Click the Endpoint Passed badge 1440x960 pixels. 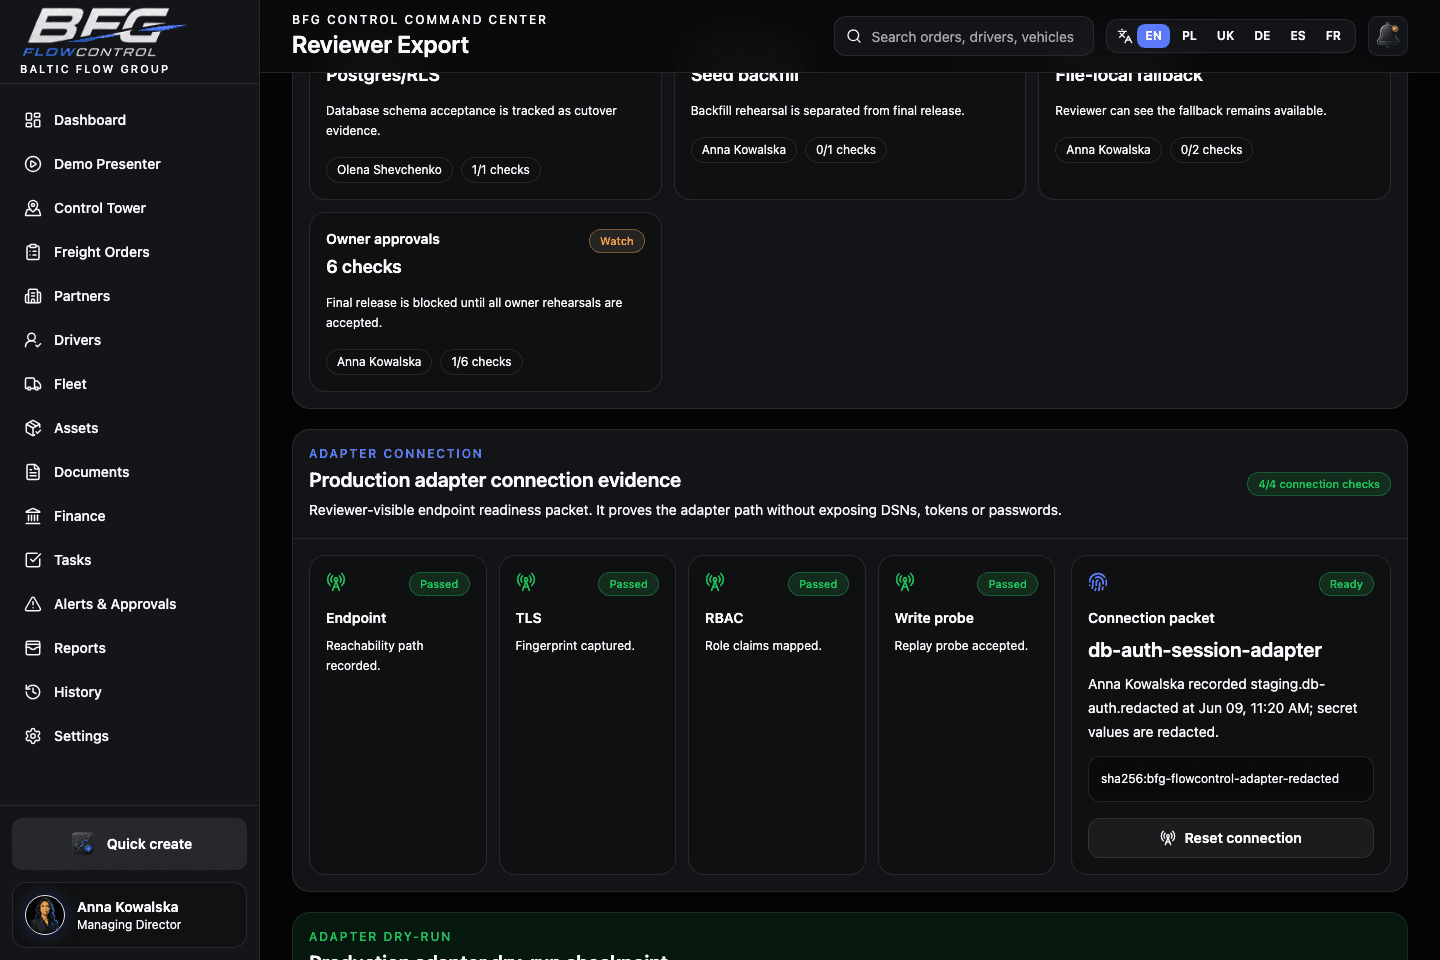[439, 584]
